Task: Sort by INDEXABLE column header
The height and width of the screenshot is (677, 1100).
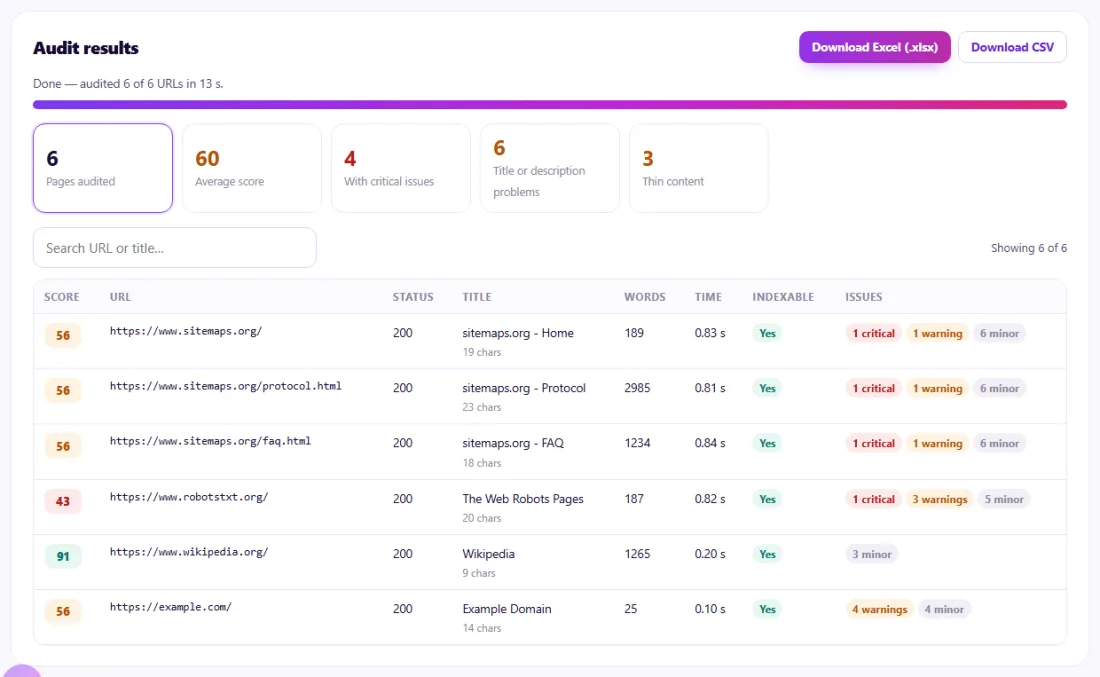Action: coord(783,297)
